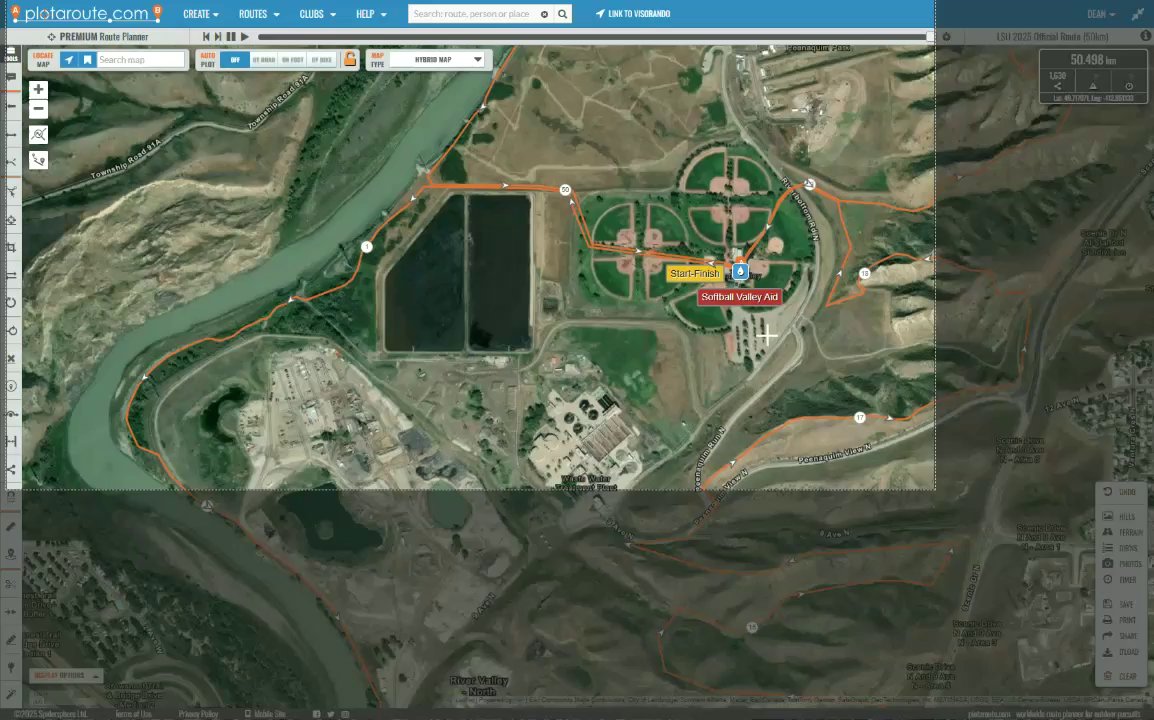Open the directions list tool
The image size is (1154, 720).
pyautogui.click(x=1119, y=548)
